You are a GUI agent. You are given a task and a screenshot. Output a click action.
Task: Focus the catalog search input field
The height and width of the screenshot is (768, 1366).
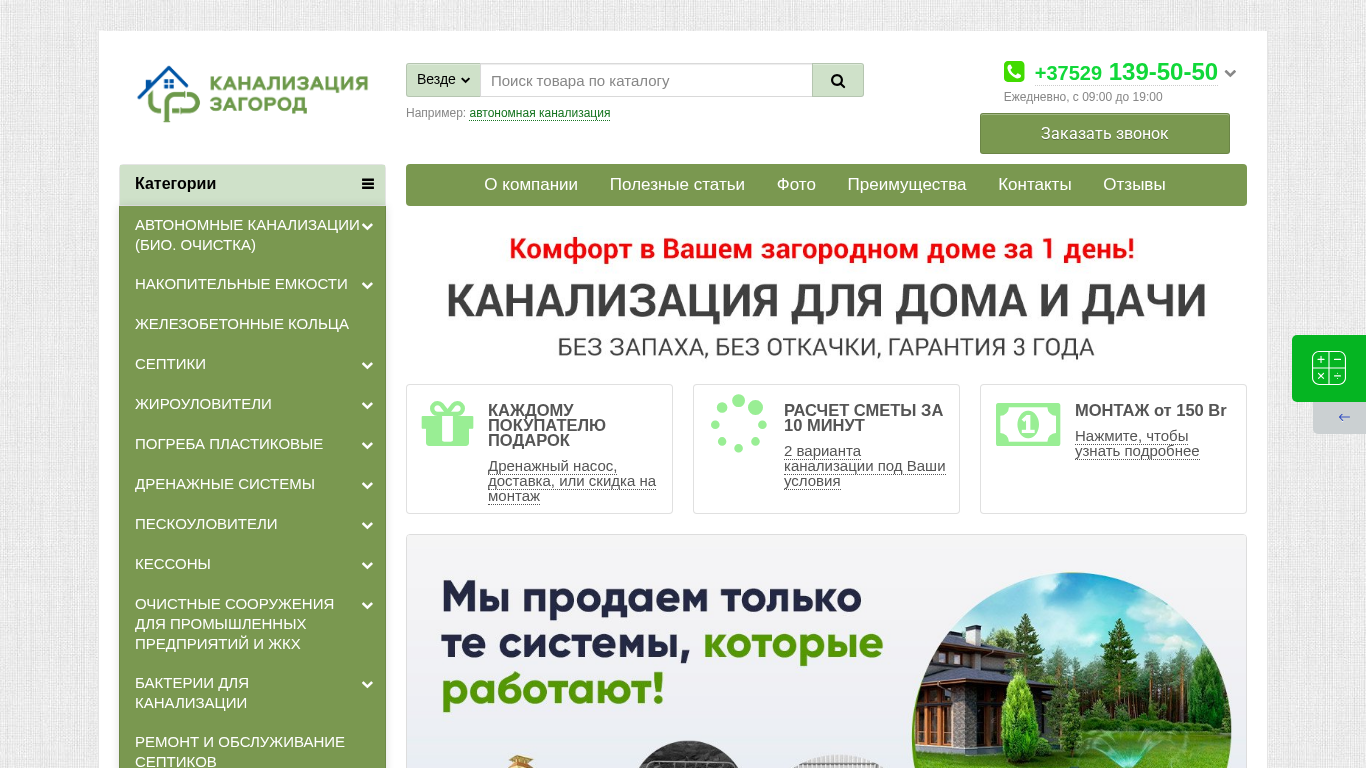coord(646,80)
